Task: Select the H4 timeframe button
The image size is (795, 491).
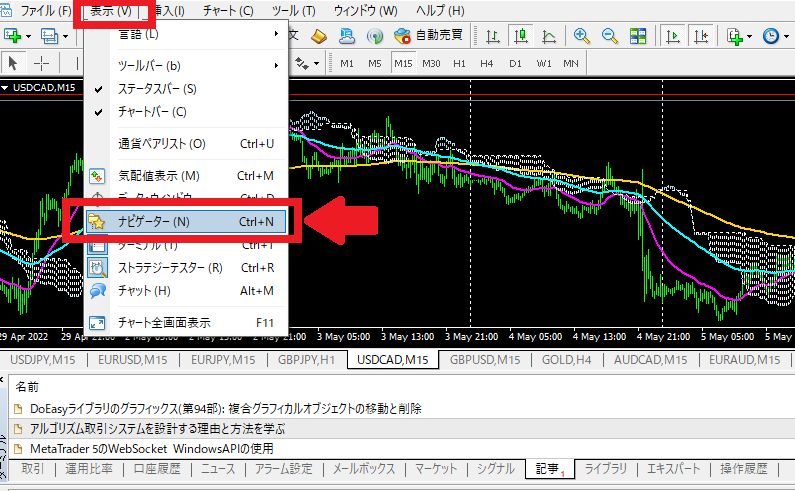Action: (x=487, y=63)
